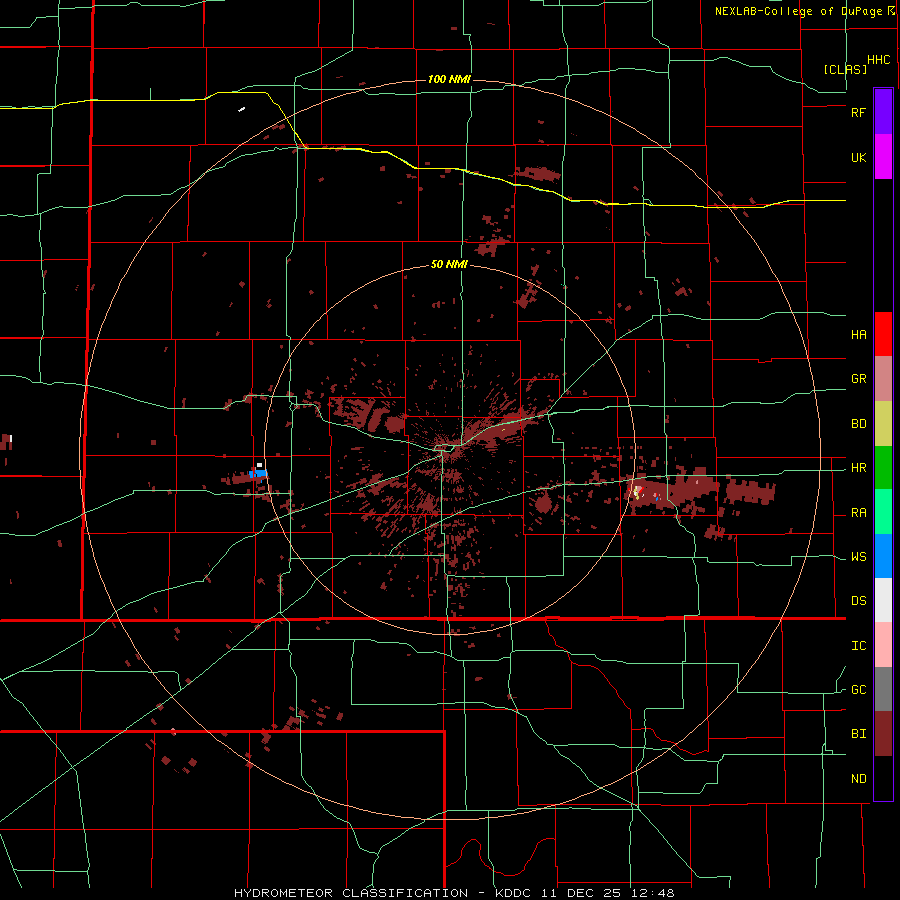This screenshot has width=900, height=900.
Task: Click the 'HR' legend label
Action: click(x=859, y=468)
